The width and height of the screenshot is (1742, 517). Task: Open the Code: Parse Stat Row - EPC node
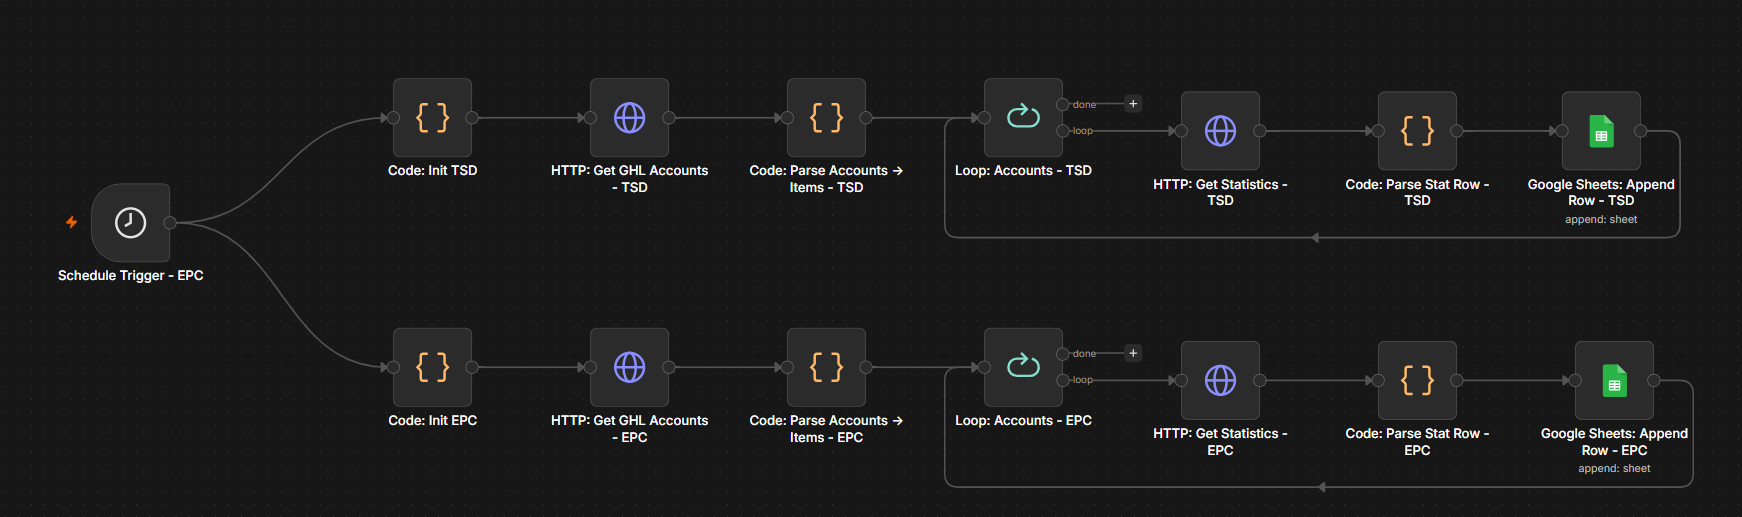click(1417, 380)
